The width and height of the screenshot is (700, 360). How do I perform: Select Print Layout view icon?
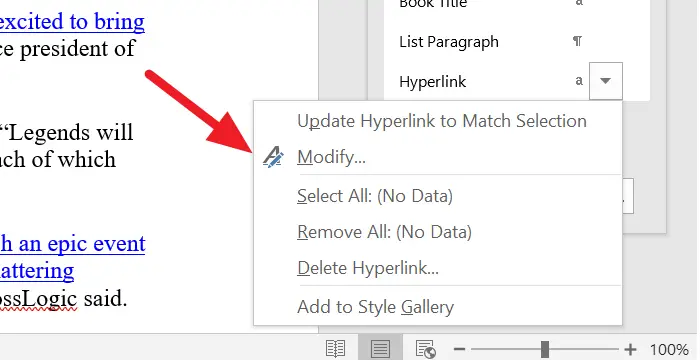point(380,348)
